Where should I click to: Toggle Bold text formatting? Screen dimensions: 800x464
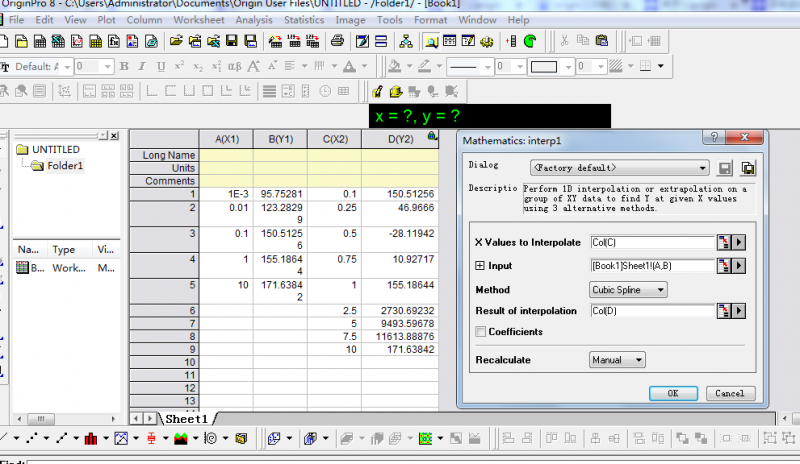click(x=125, y=67)
